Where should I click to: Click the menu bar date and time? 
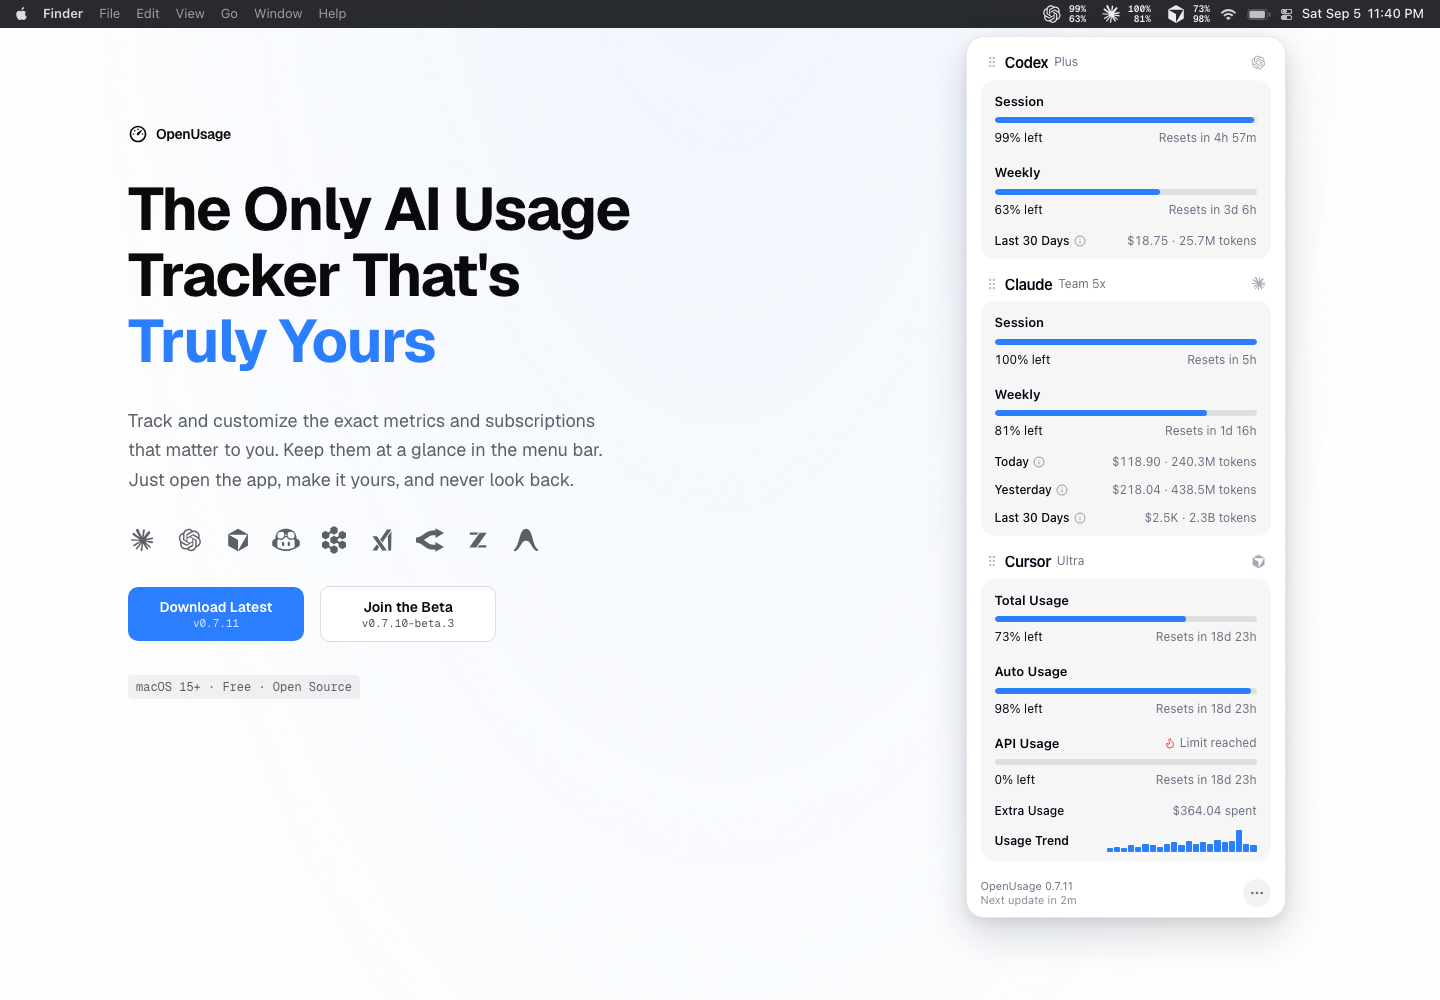[x=1362, y=14]
